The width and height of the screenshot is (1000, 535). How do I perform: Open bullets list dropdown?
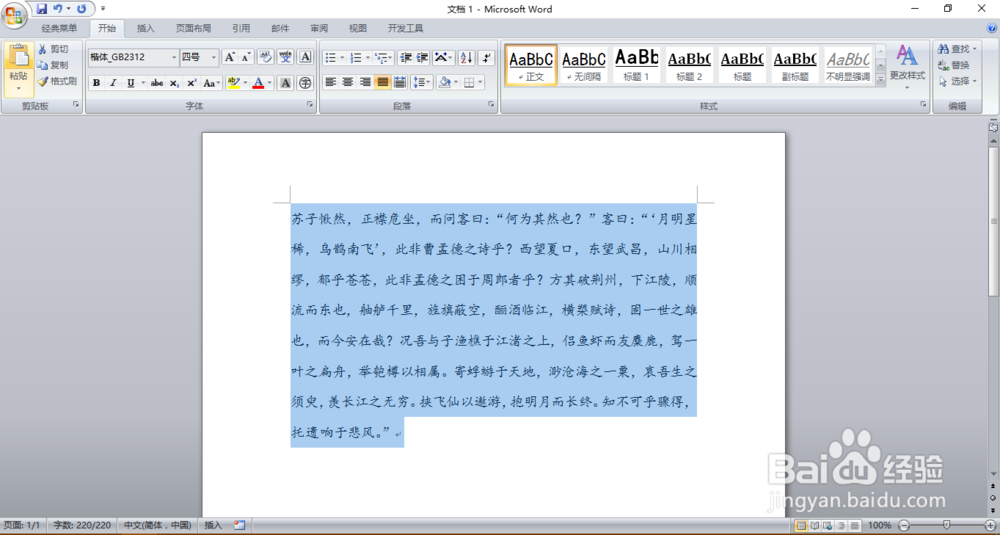point(342,58)
